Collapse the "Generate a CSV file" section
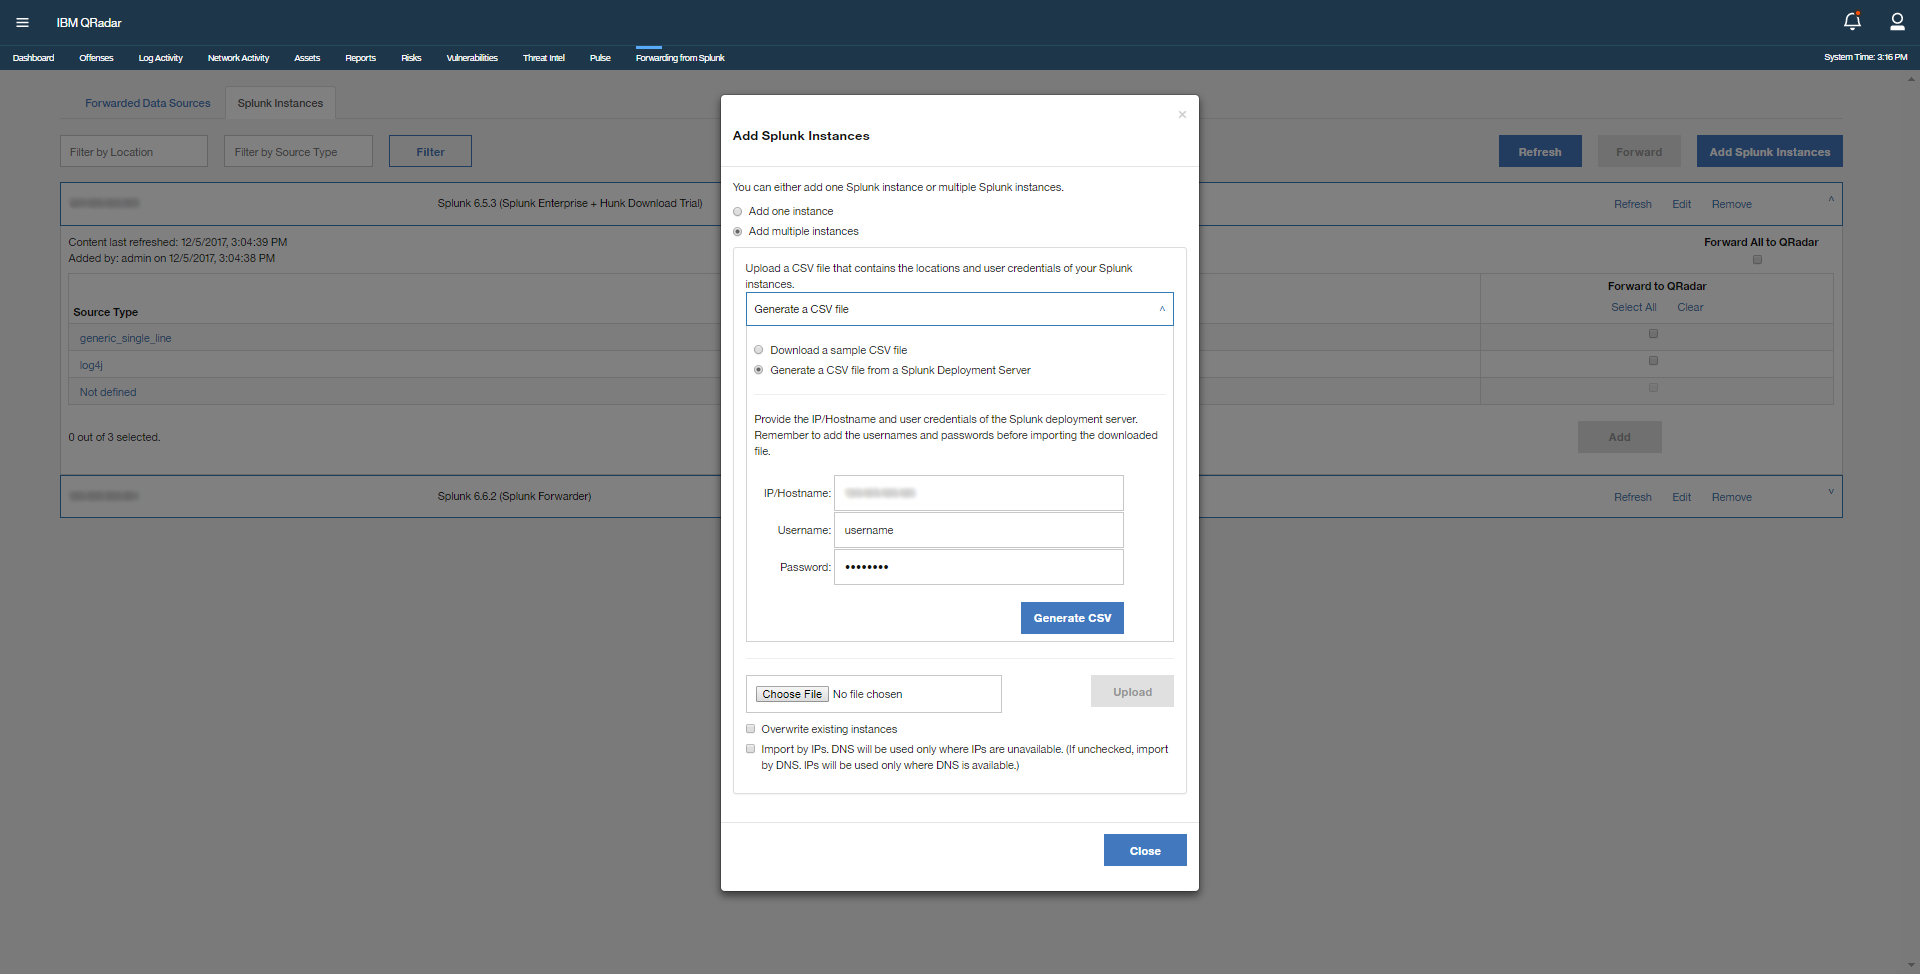 coord(1161,309)
